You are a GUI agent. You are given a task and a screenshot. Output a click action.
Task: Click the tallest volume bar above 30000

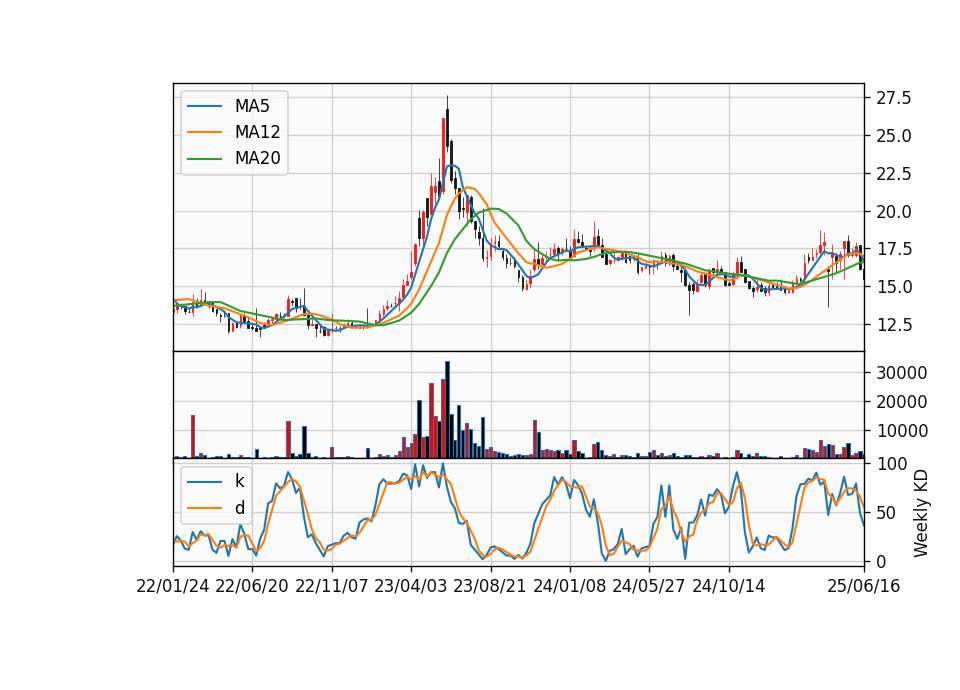coord(447,410)
